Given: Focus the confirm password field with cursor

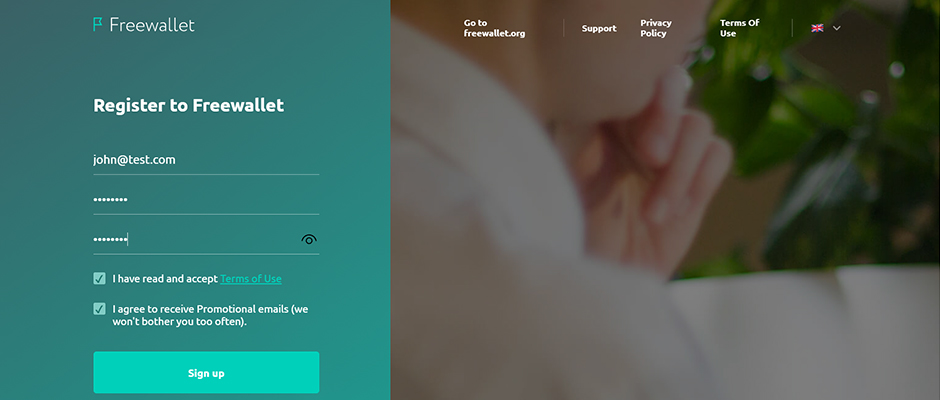Looking at the screenshot, I should coord(195,240).
